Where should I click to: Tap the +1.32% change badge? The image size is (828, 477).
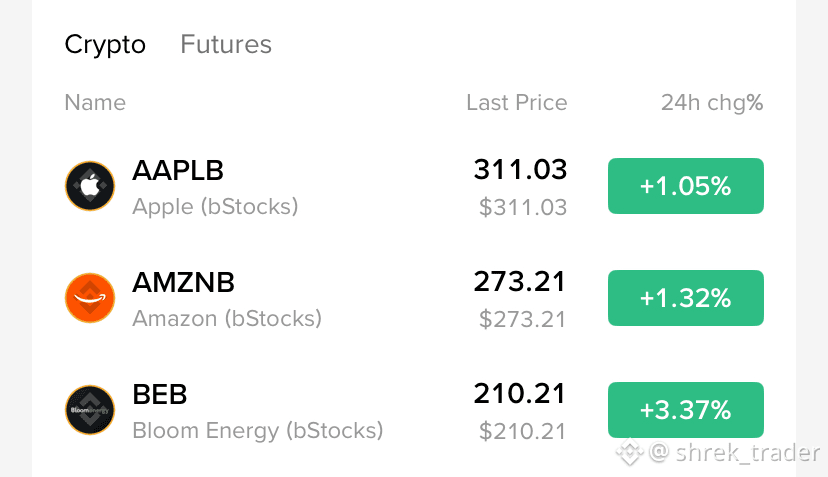685,298
